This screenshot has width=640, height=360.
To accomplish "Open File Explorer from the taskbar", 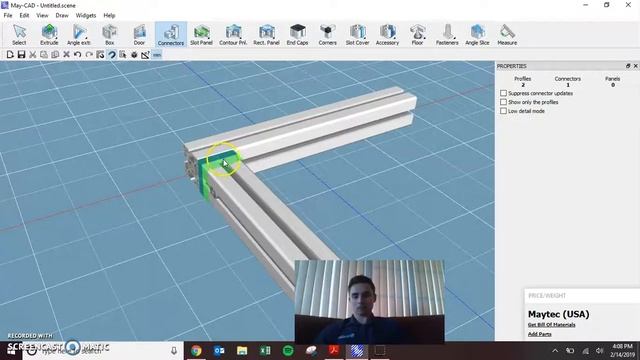I will tap(242, 351).
